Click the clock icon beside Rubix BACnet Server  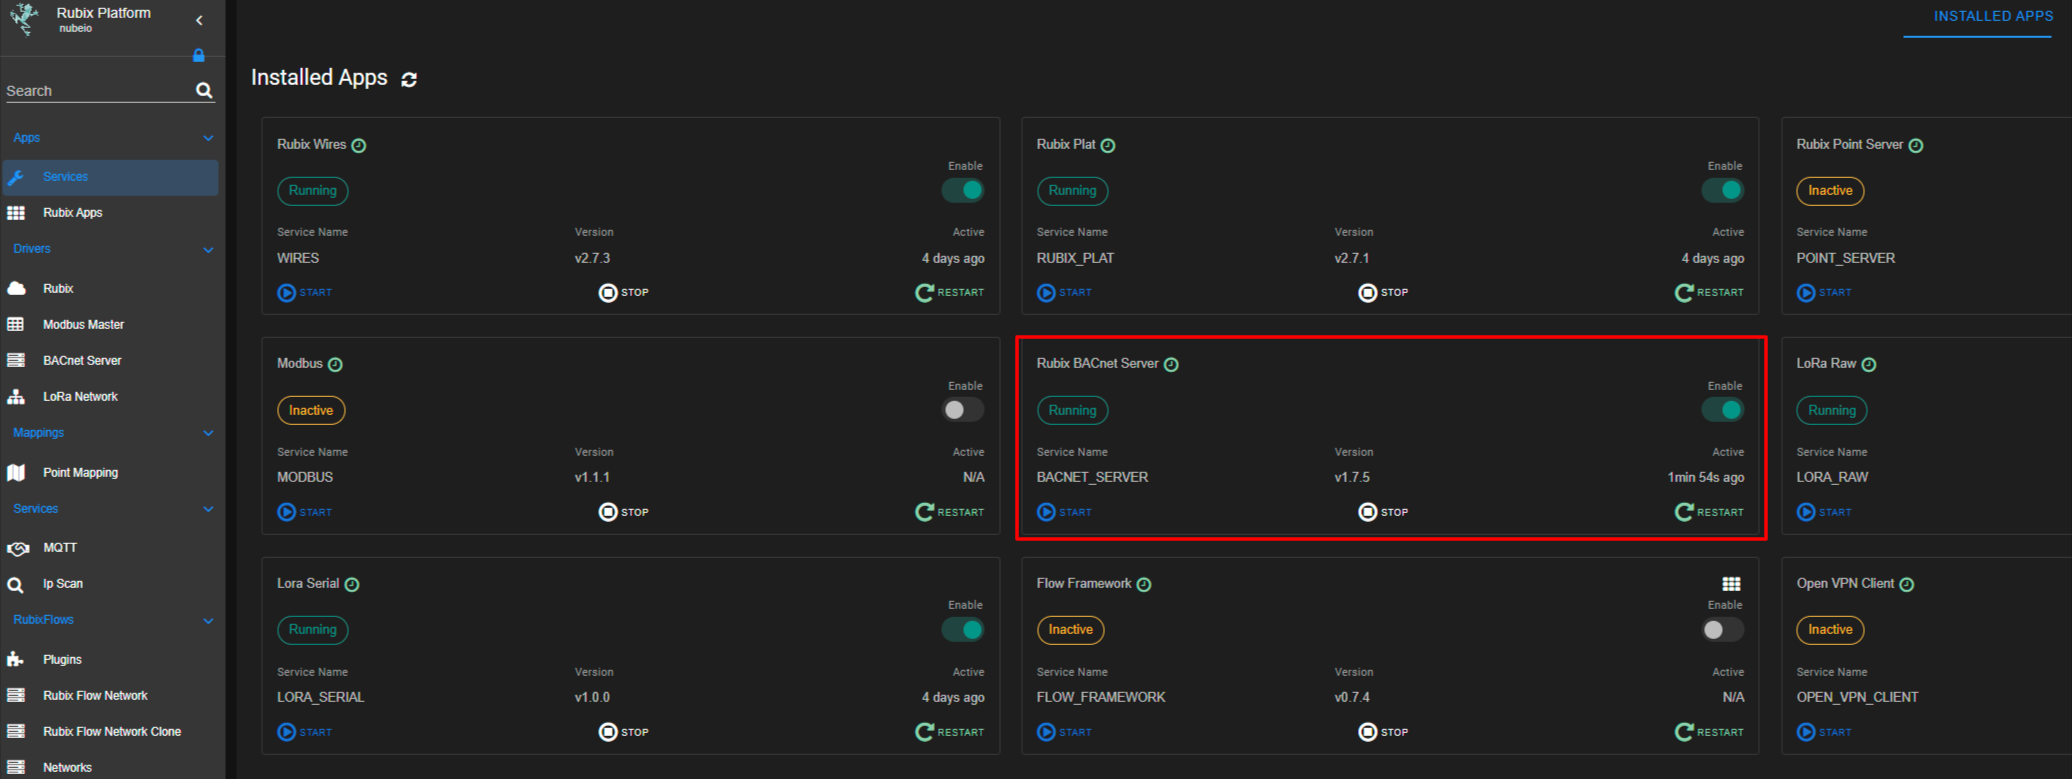pyautogui.click(x=1171, y=364)
